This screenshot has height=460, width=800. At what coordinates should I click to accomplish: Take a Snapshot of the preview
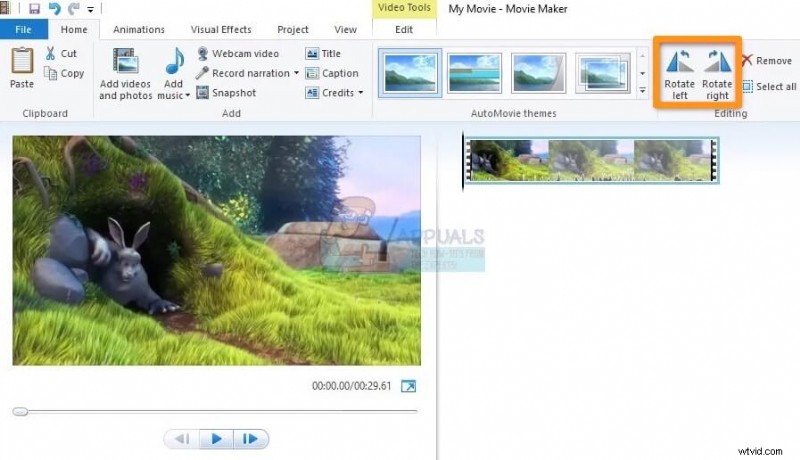[227, 93]
